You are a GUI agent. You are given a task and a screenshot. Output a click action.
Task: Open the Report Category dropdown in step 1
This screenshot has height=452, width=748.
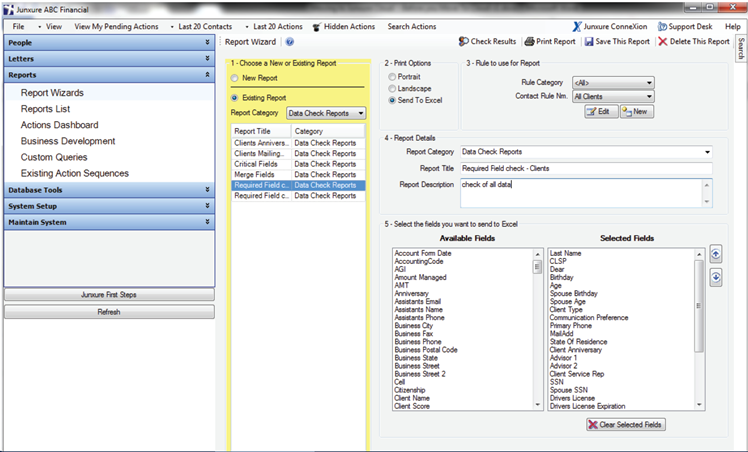point(326,113)
